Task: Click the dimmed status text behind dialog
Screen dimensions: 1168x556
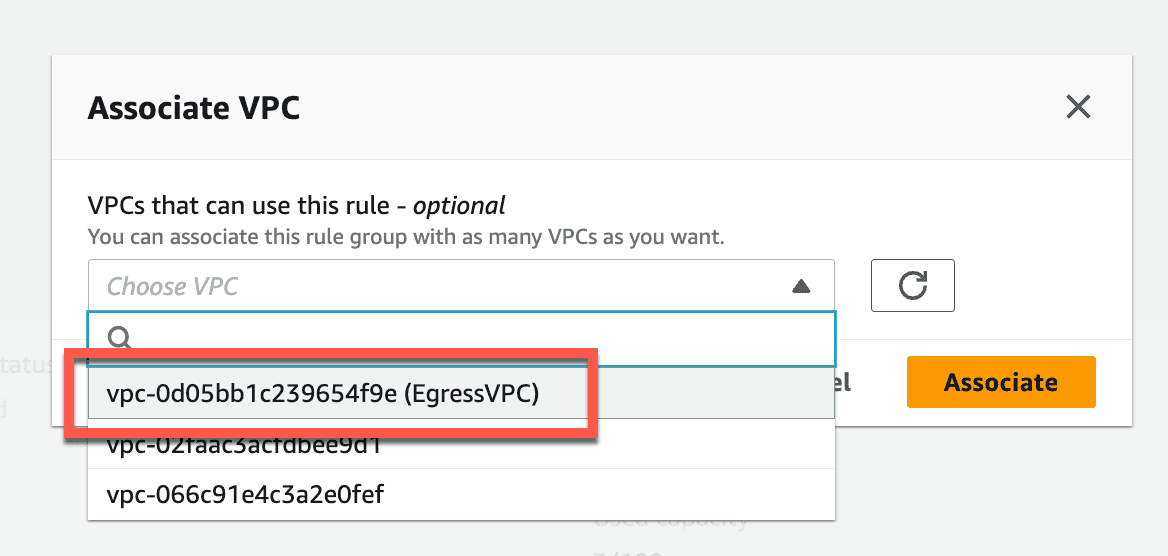Action: 26,365
